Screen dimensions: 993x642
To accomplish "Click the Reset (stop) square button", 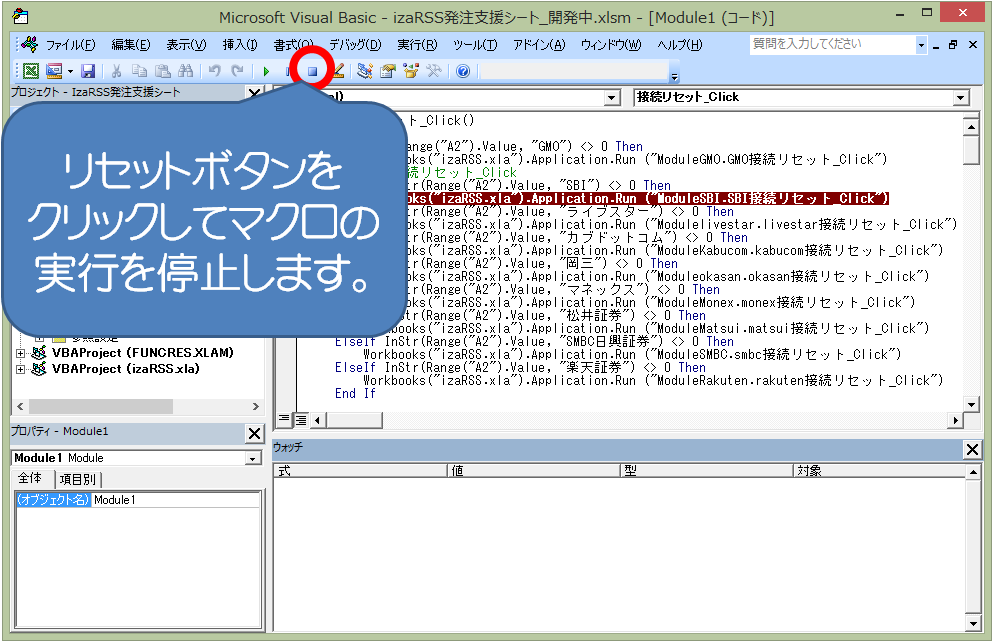I will point(312,71).
